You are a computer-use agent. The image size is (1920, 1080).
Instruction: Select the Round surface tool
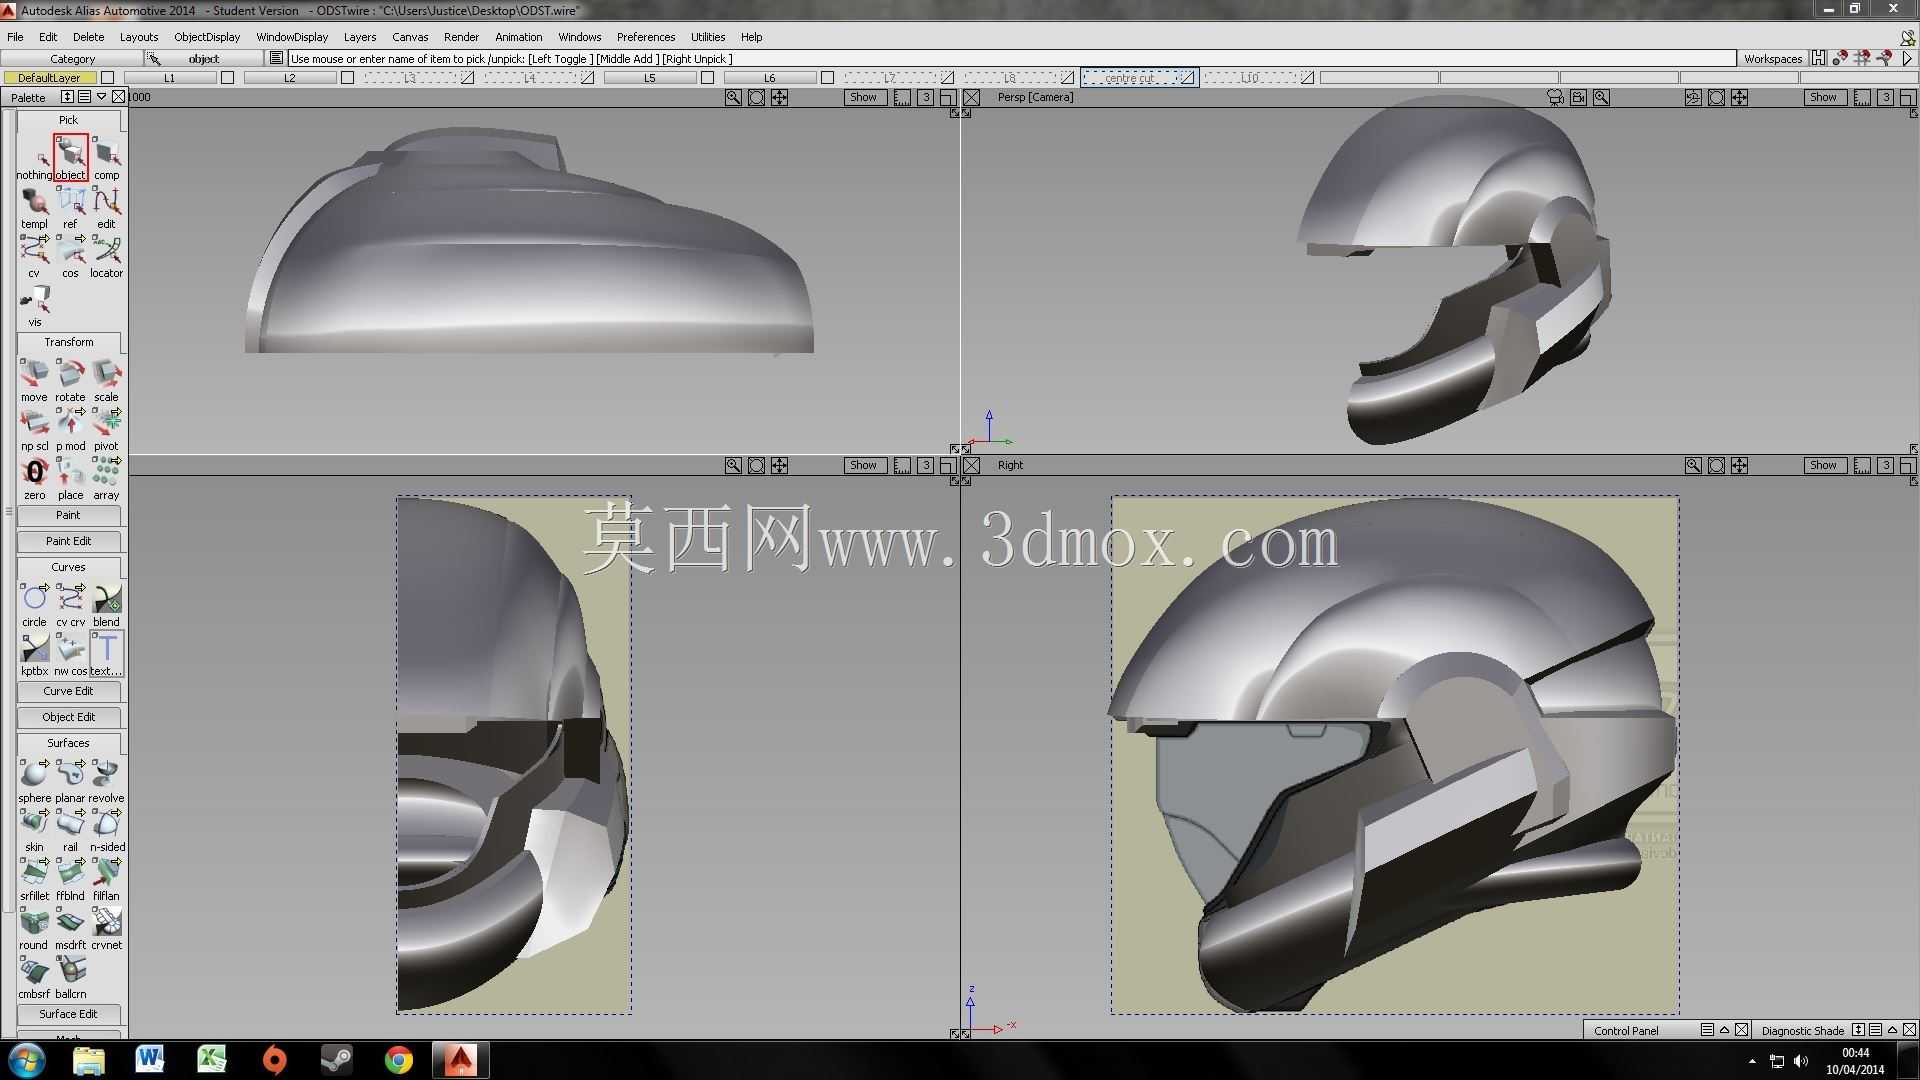tap(34, 929)
